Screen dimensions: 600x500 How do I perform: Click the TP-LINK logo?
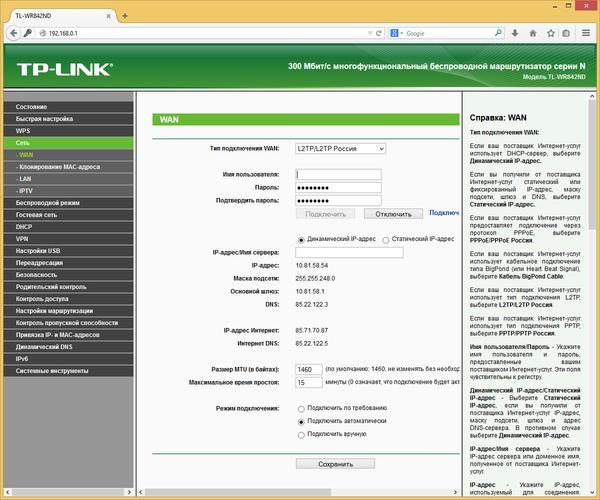click(x=64, y=69)
